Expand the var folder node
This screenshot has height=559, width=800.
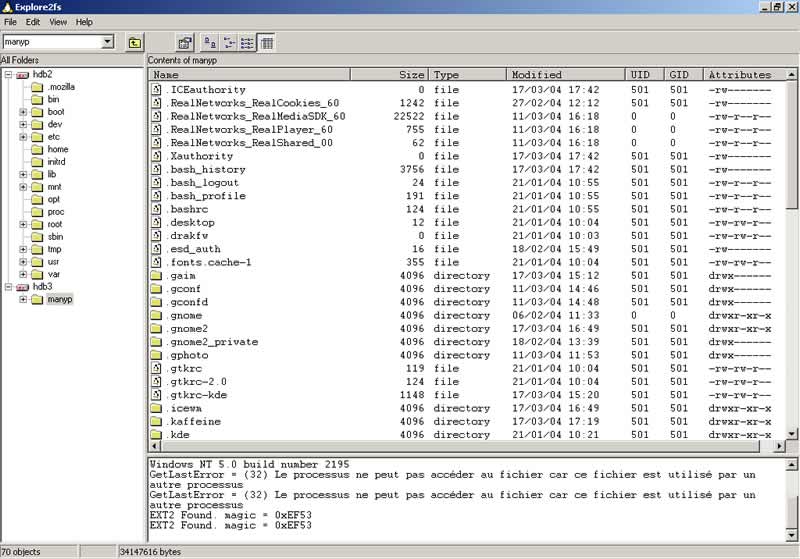[23, 274]
